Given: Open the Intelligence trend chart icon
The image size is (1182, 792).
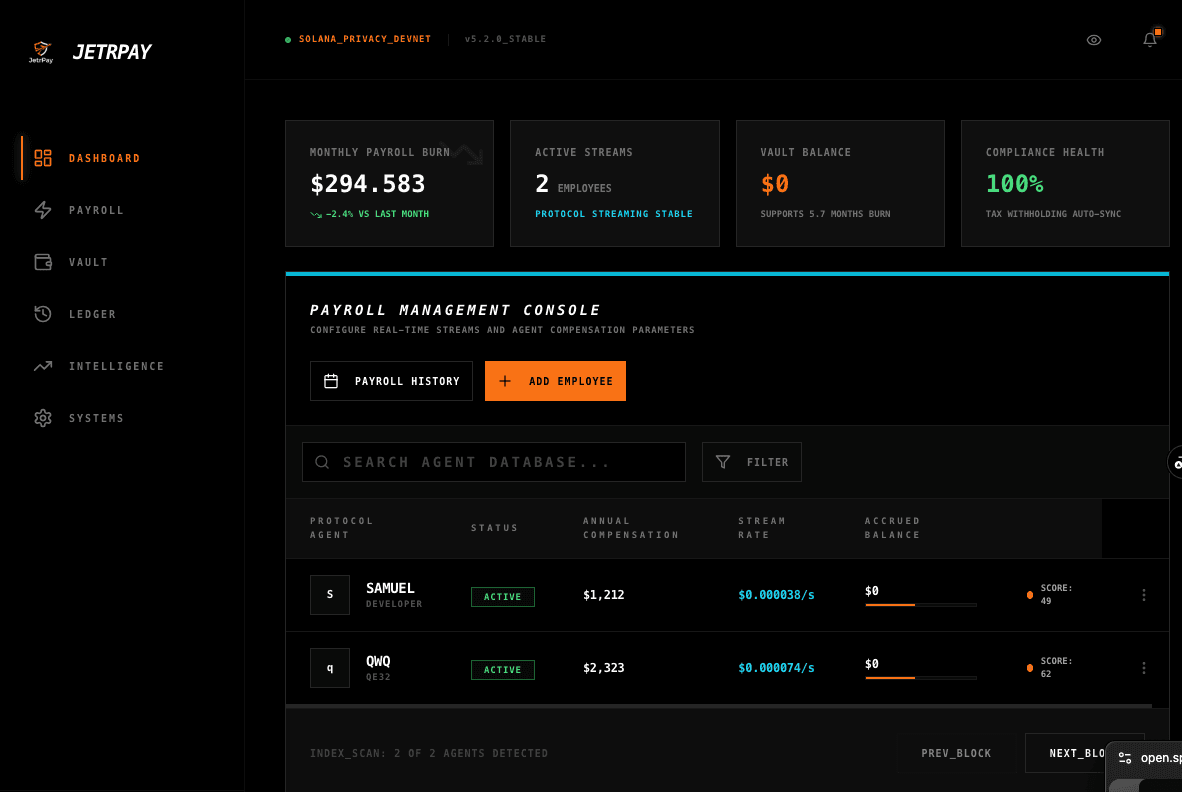Looking at the screenshot, I should pyautogui.click(x=43, y=365).
